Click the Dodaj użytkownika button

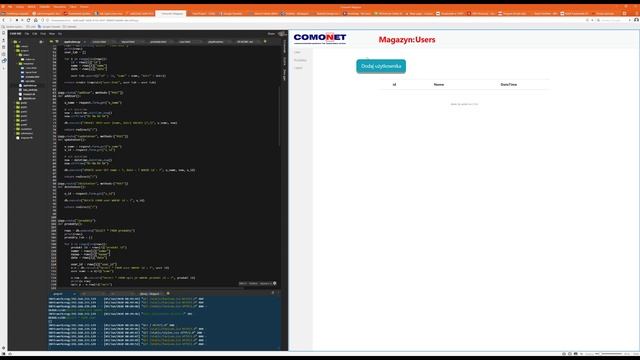(x=381, y=66)
